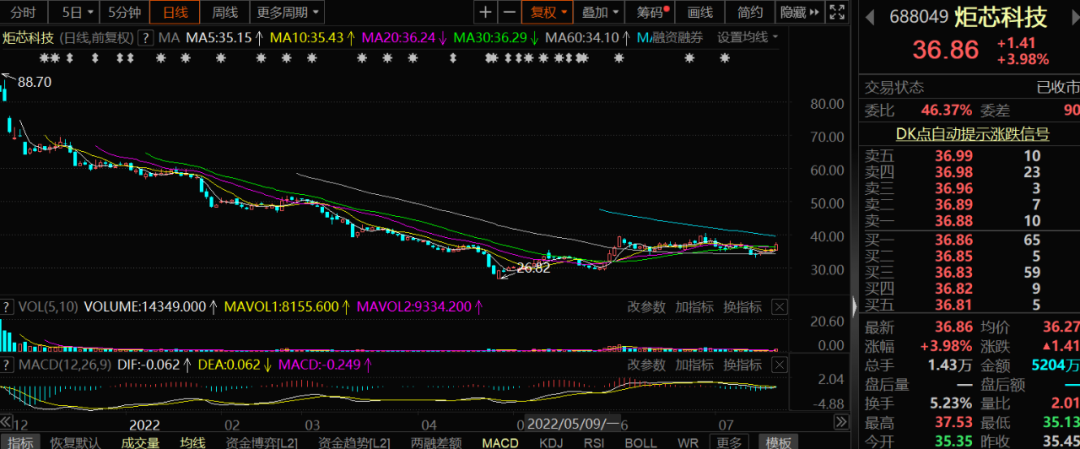Close the MACD indicator panel

pos(779,364)
